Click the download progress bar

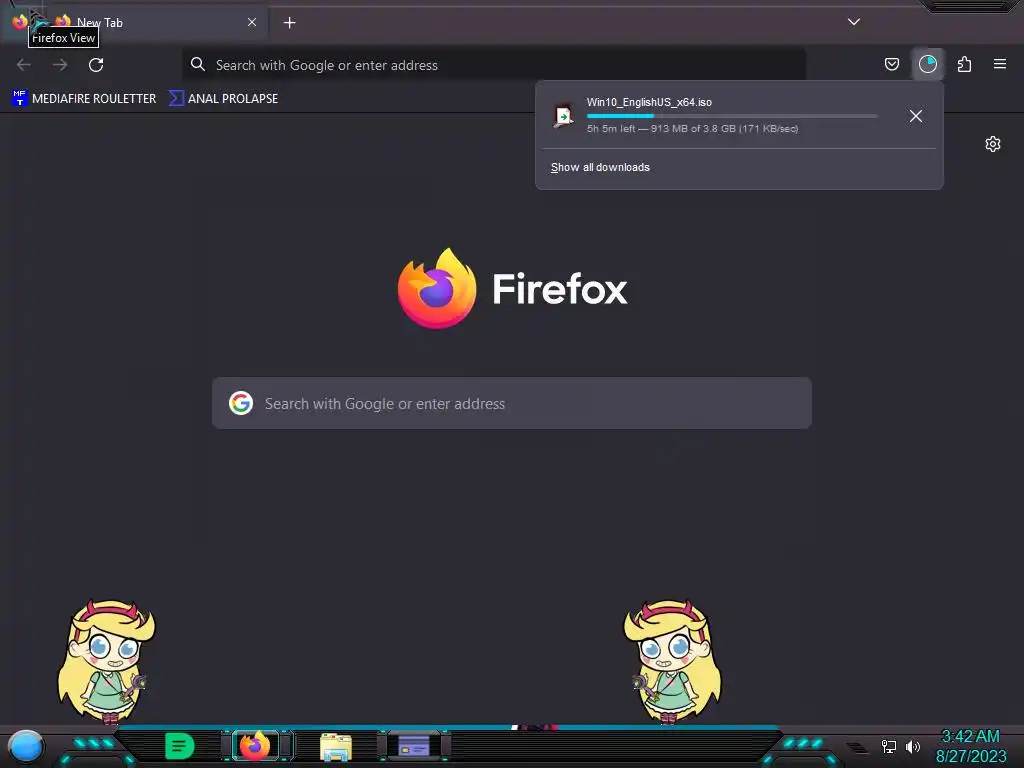[x=731, y=116]
